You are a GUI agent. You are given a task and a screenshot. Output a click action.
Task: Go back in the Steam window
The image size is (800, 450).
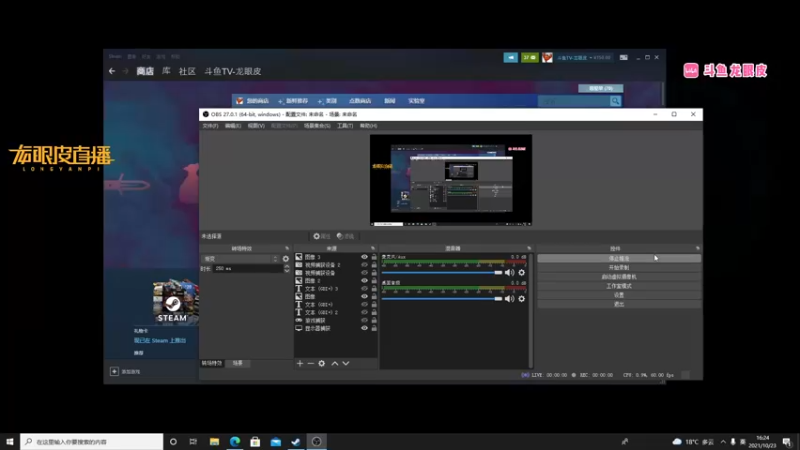tap(112, 71)
